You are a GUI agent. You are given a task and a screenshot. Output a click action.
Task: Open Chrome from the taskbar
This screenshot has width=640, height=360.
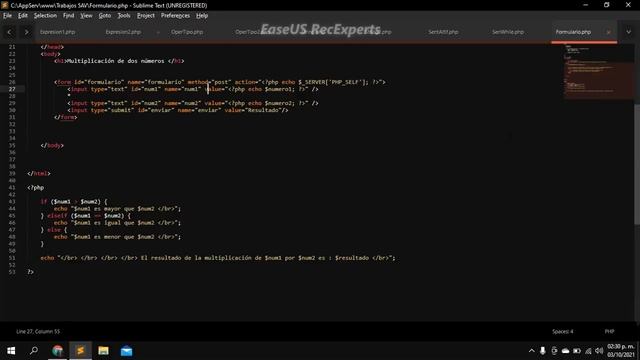[58, 351]
